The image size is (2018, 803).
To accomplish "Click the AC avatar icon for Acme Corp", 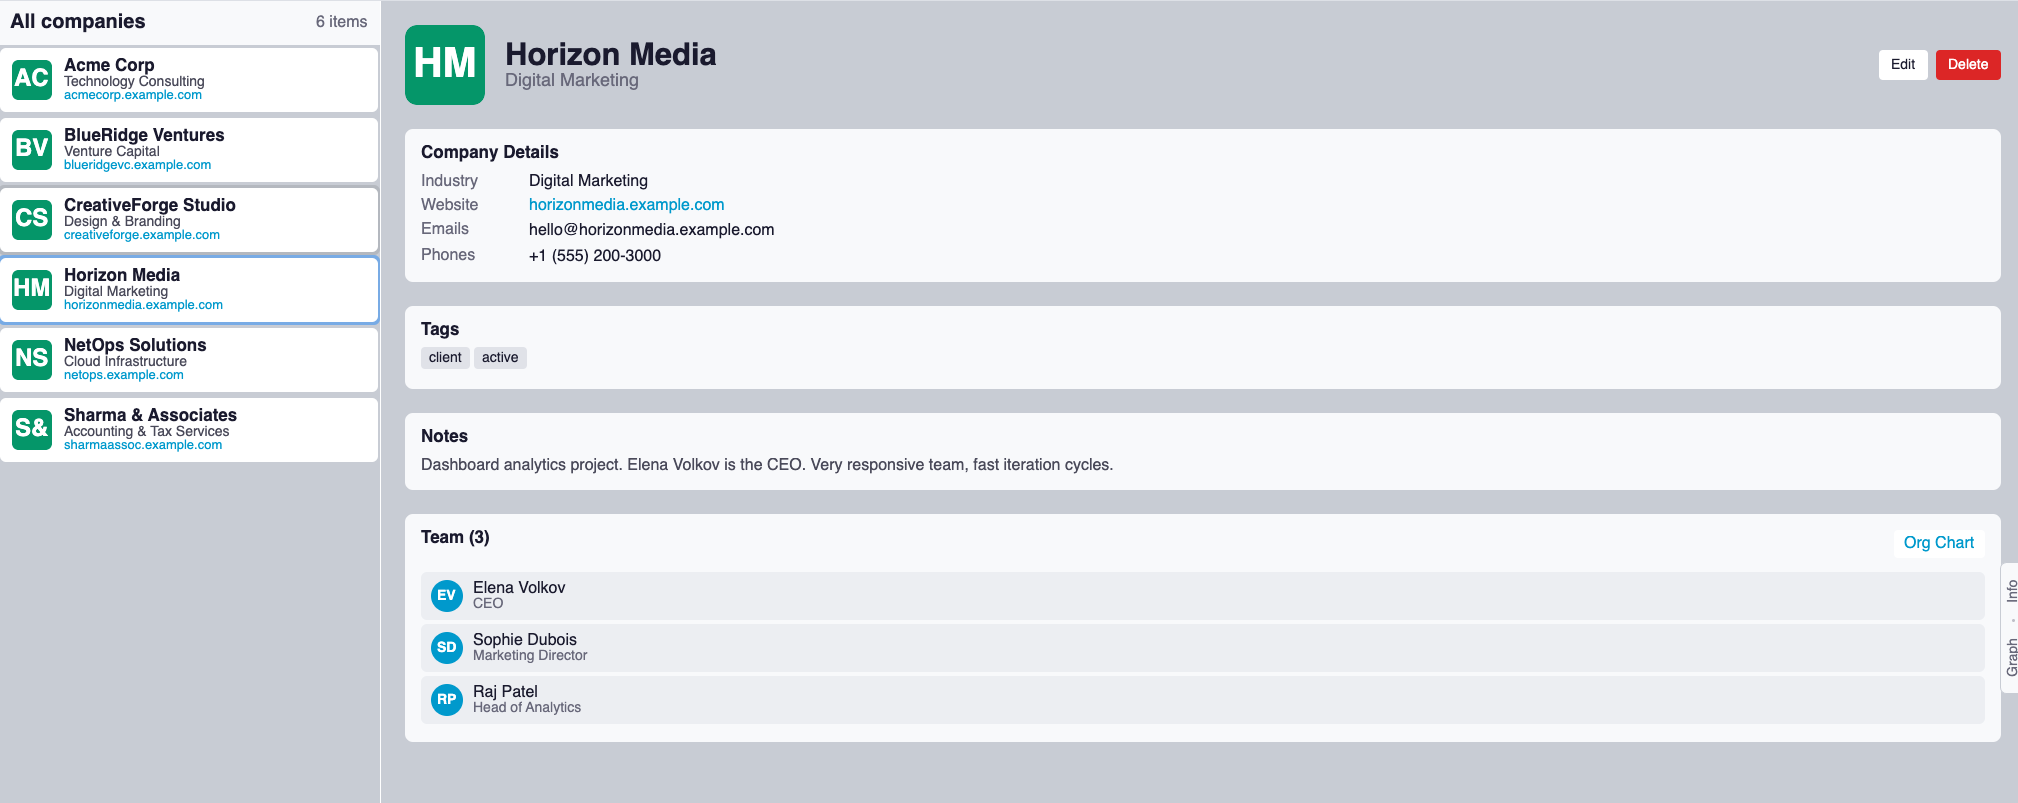I will pyautogui.click(x=32, y=79).
